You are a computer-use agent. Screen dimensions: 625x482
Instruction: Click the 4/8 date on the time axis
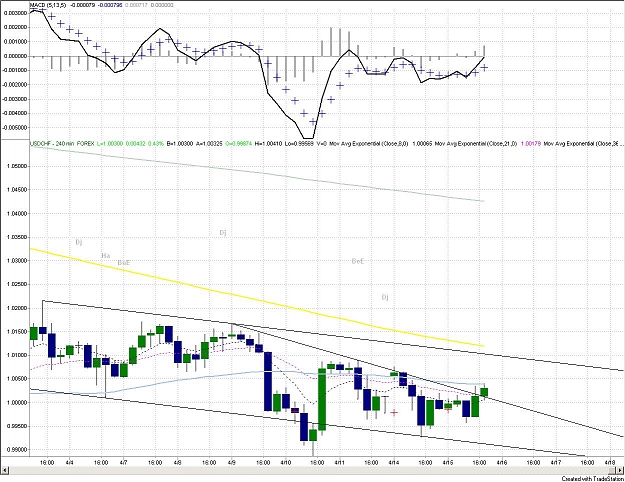coord(178,462)
